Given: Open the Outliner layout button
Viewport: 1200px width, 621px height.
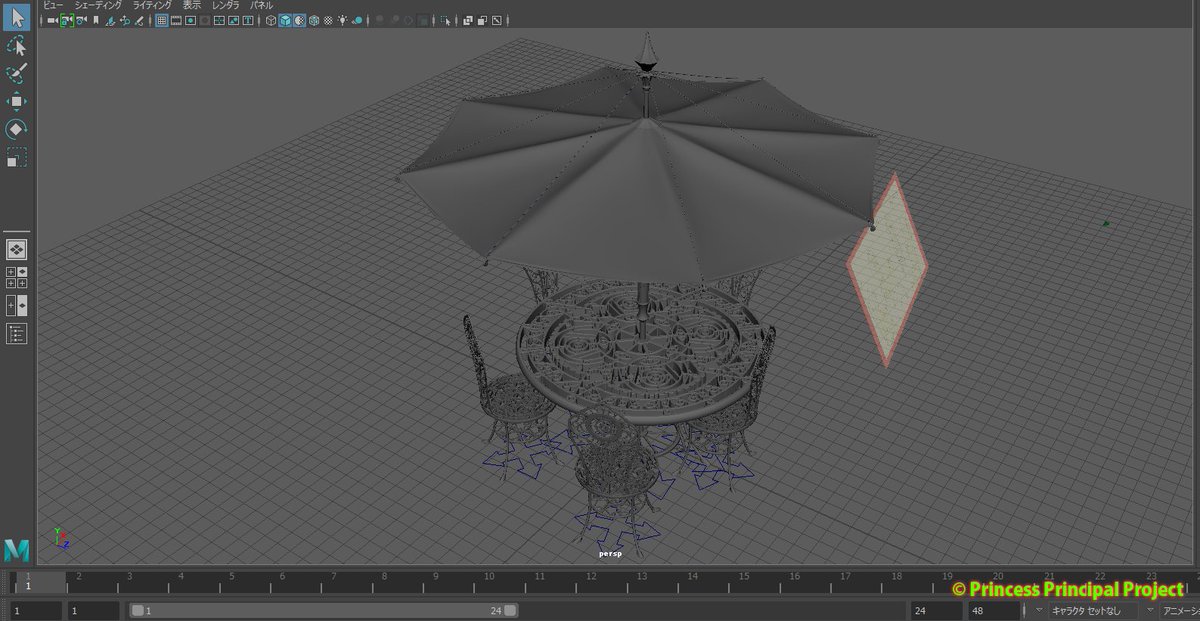Looking at the screenshot, I should [x=17, y=334].
